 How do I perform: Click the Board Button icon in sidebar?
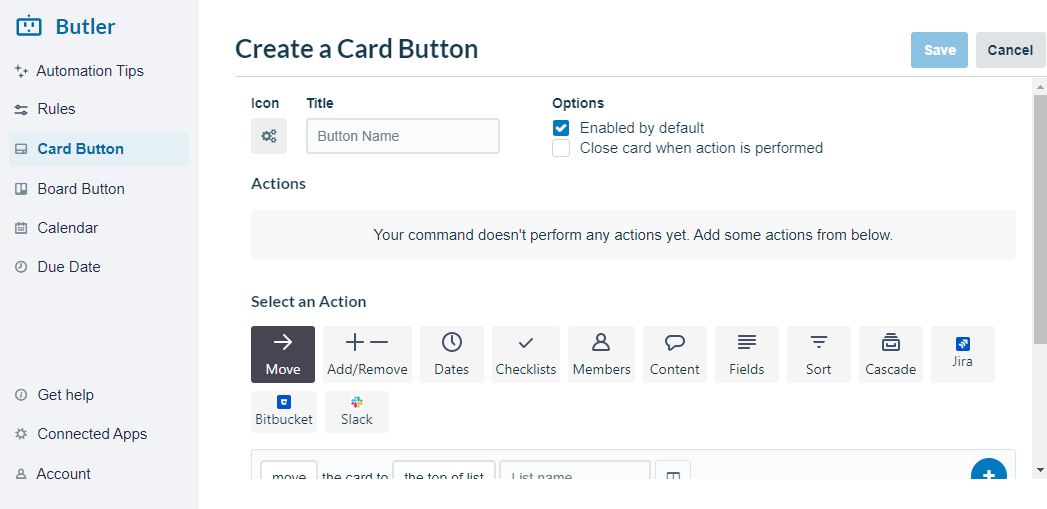click(21, 189)
